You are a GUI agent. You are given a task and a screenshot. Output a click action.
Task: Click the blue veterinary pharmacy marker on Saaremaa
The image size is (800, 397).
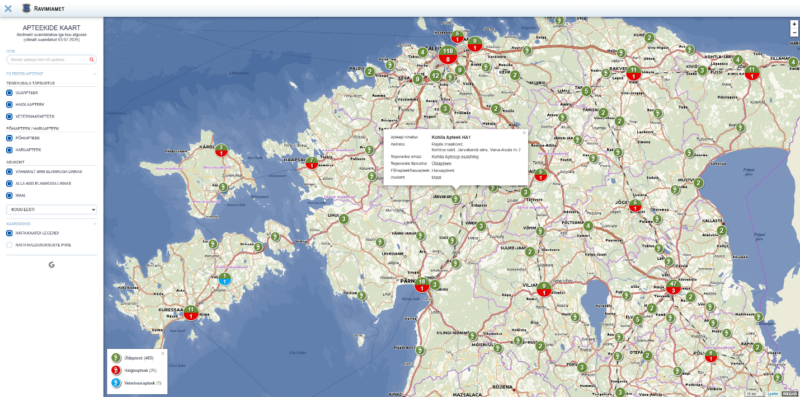[224, 279]
